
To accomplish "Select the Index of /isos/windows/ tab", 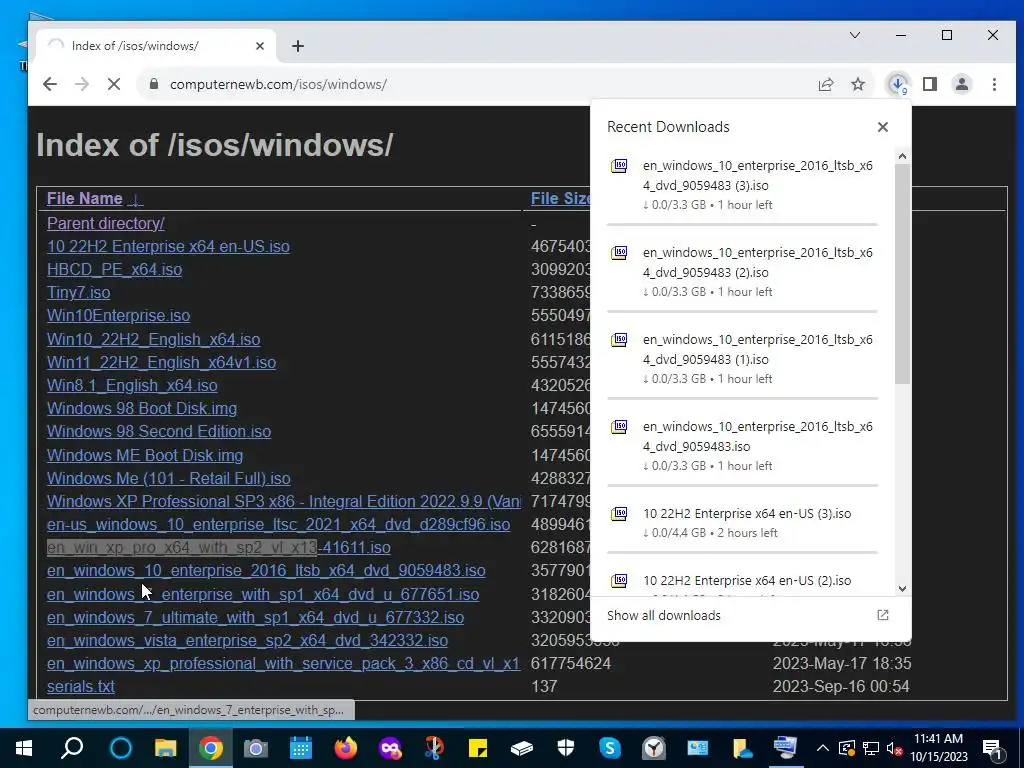I will click(155, 46).
